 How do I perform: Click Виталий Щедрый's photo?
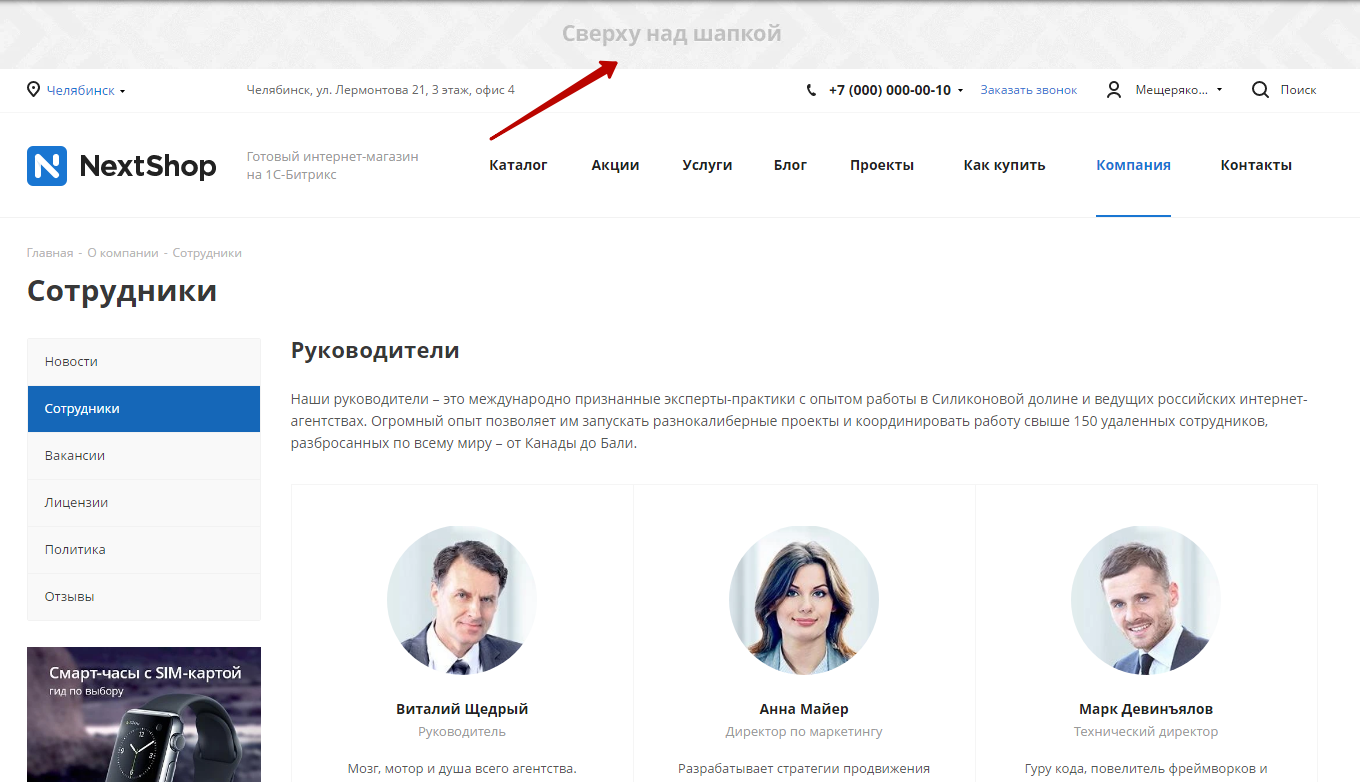(x=462, y=601)
